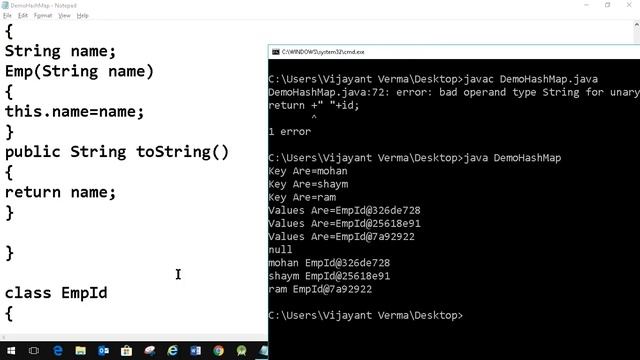Launch Google Chrome from the taskbar
The width and height of the screenshot is (640, 360).
[x=218, y=351]
